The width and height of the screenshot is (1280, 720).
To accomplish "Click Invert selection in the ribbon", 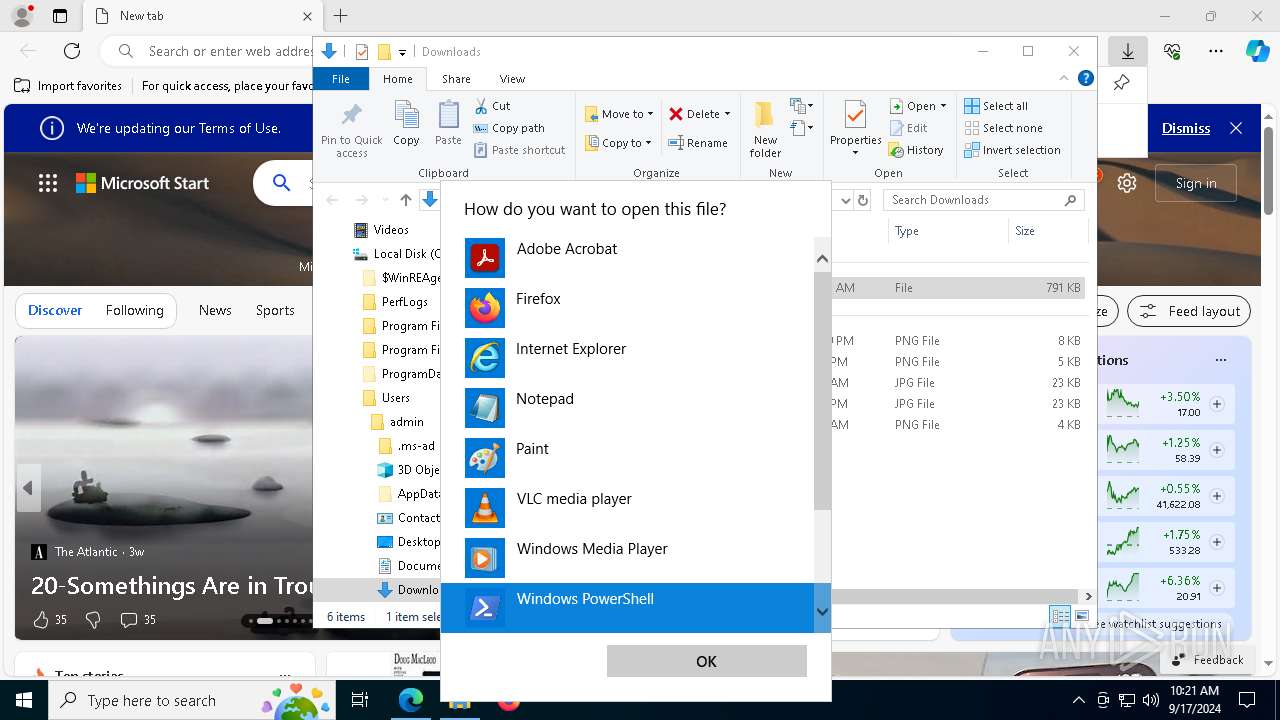I will [1012, 150].
